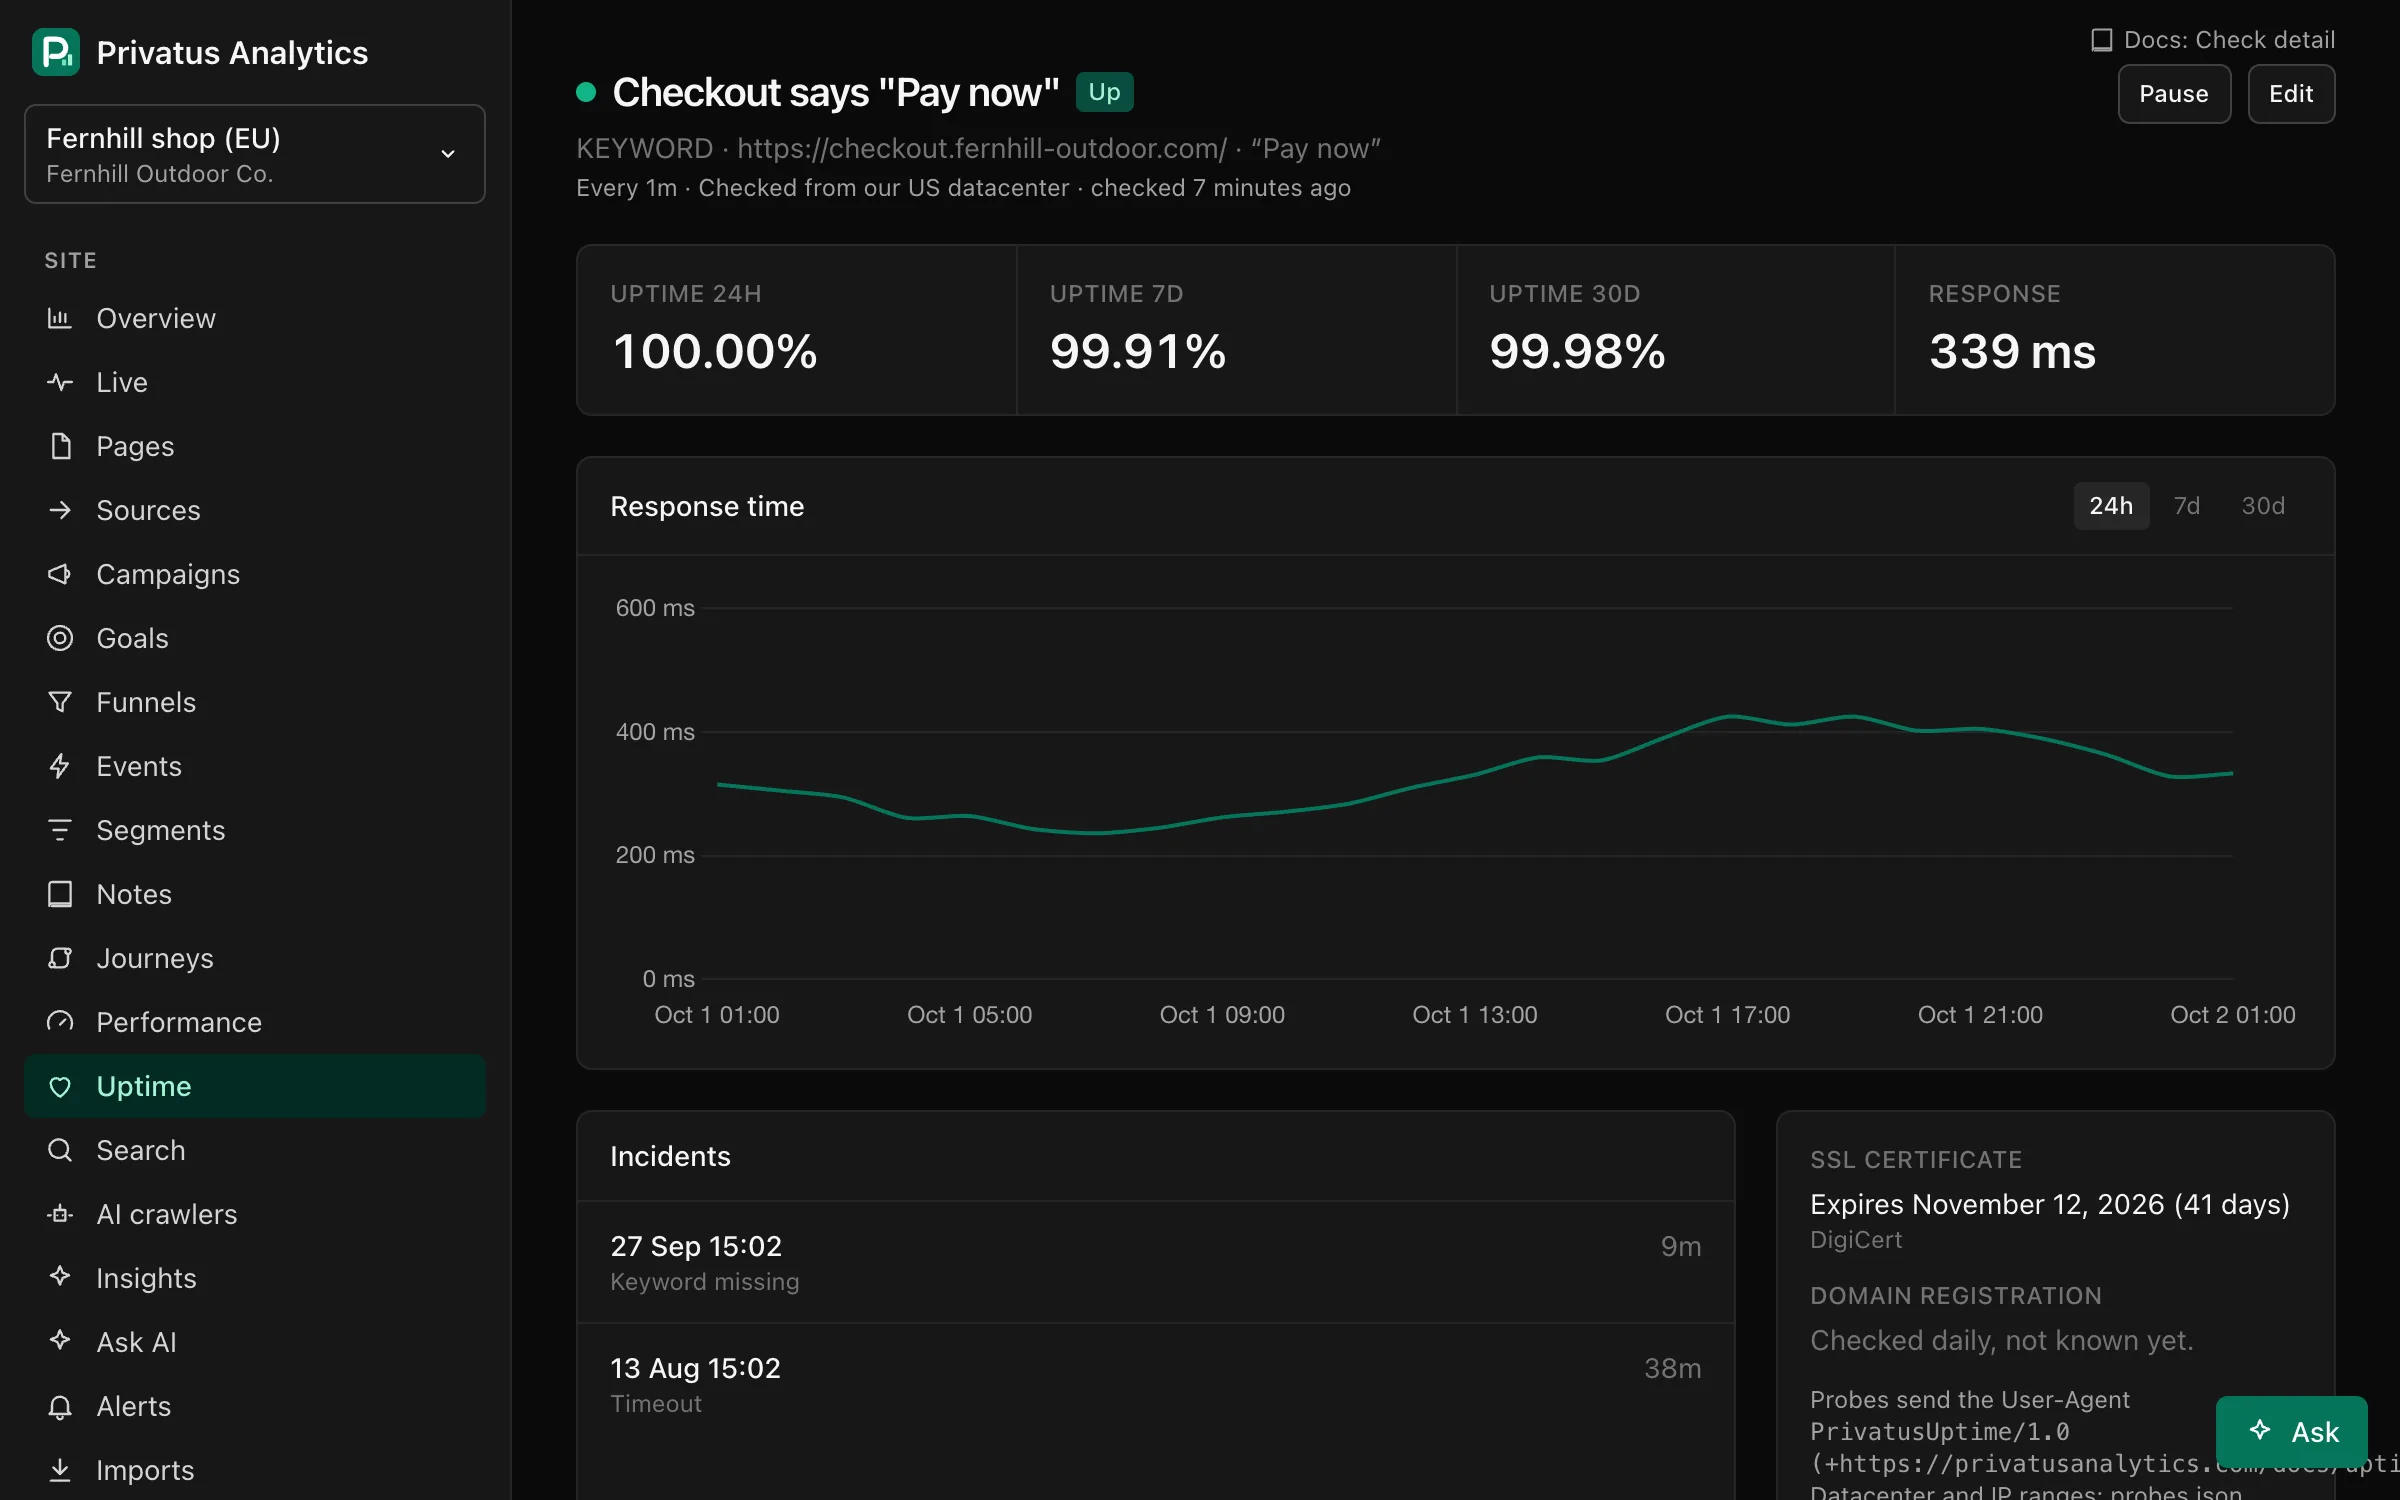Click the Live pulse icon
The height and width of the screenshot is (1500, 2400).
tap(60, 382)
